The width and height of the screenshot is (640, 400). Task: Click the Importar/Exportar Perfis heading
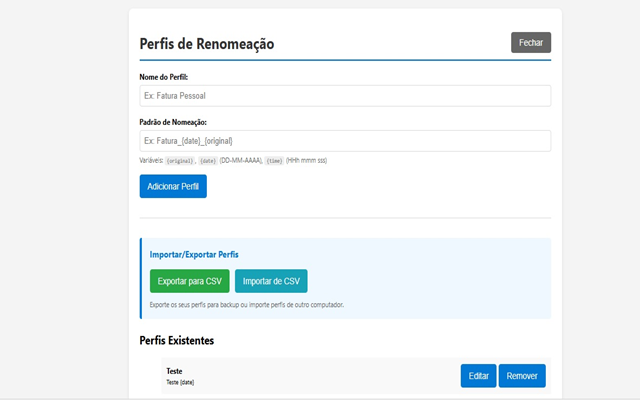[x=194, y=255]
